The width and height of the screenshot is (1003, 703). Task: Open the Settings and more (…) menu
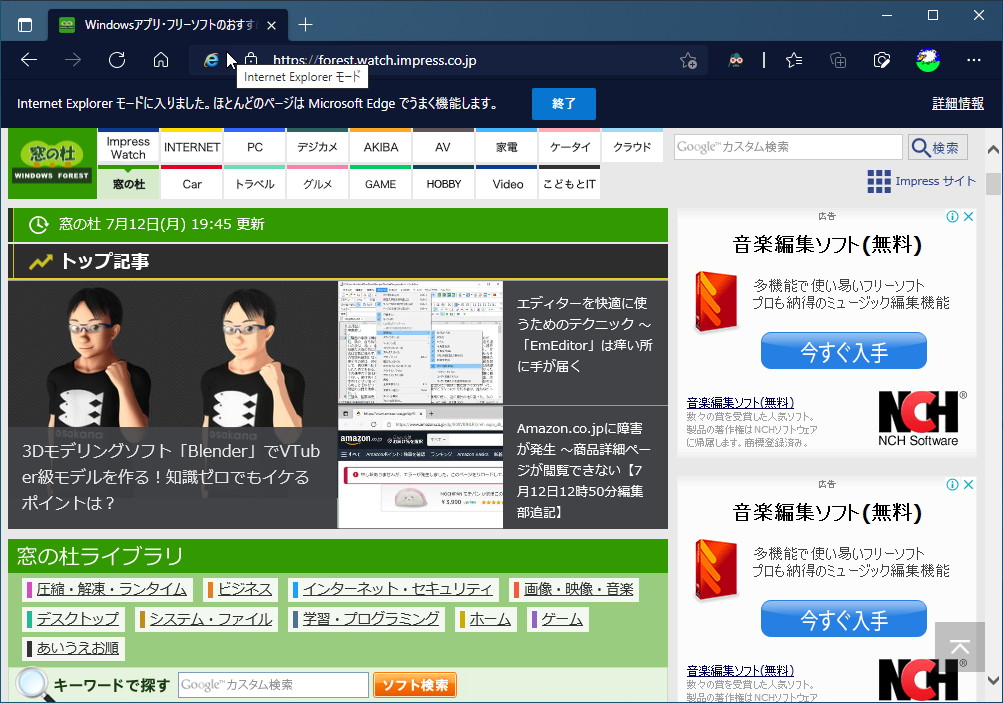point(973,60)
